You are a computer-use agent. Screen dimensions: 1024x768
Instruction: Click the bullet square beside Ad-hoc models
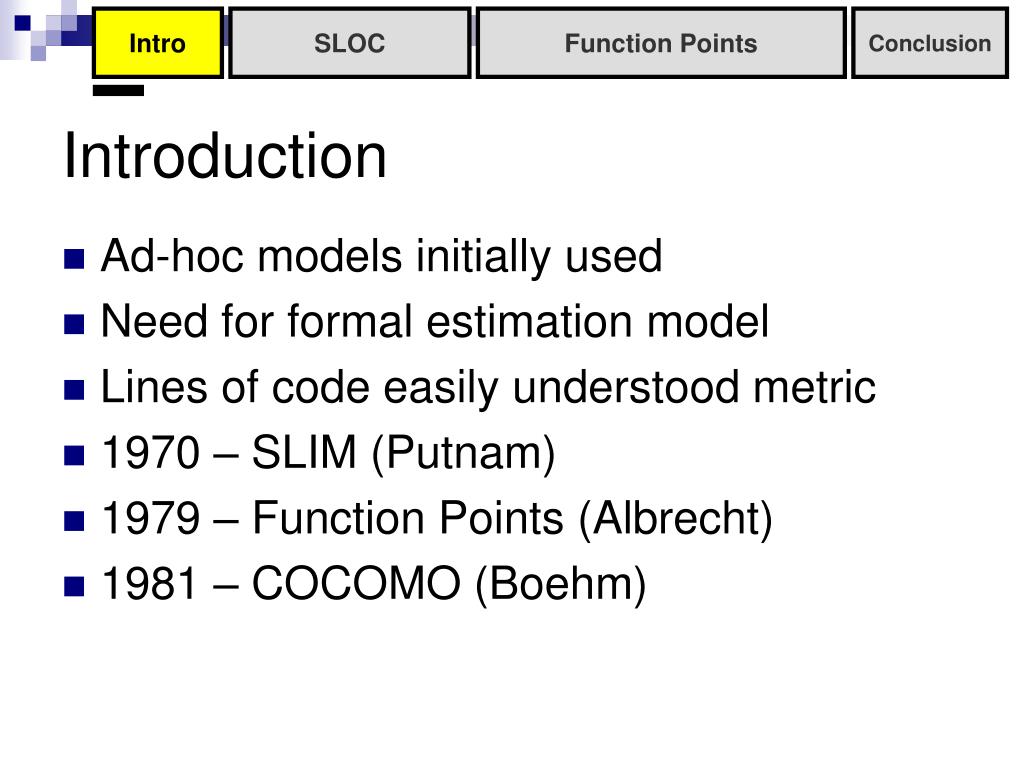coord(74,259)
